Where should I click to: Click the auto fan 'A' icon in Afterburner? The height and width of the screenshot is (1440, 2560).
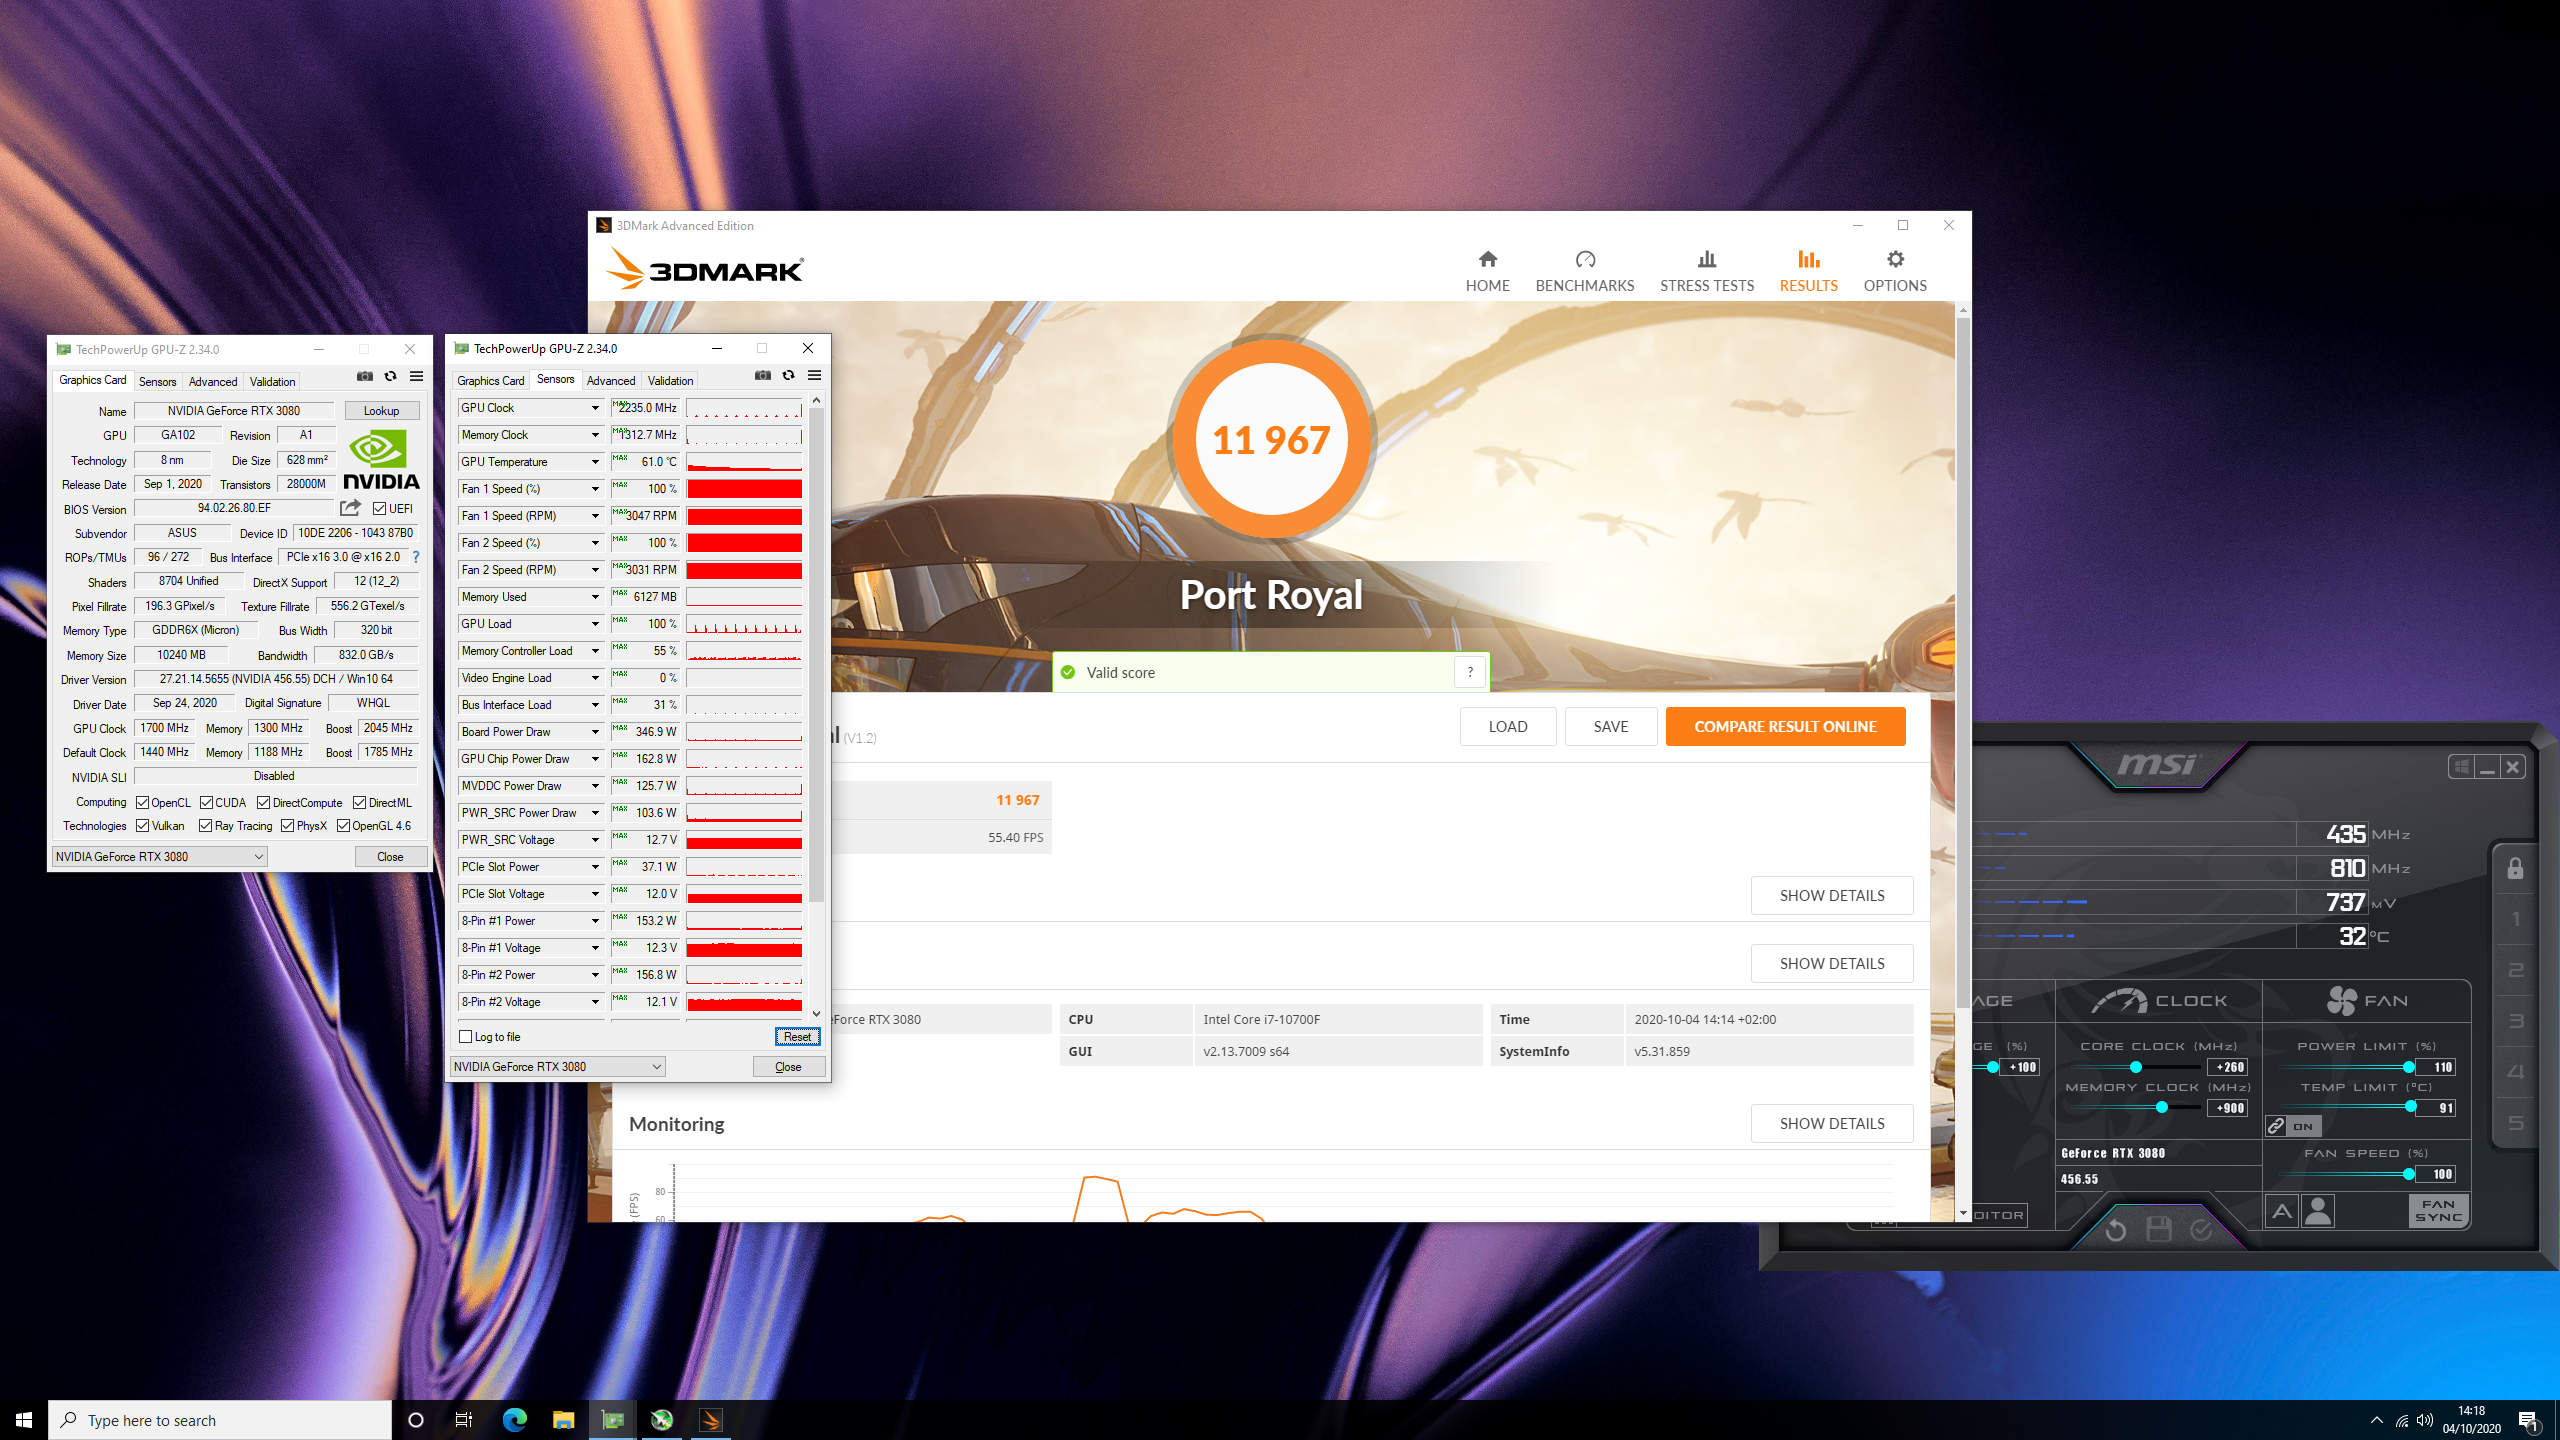pos(2281,1211)
